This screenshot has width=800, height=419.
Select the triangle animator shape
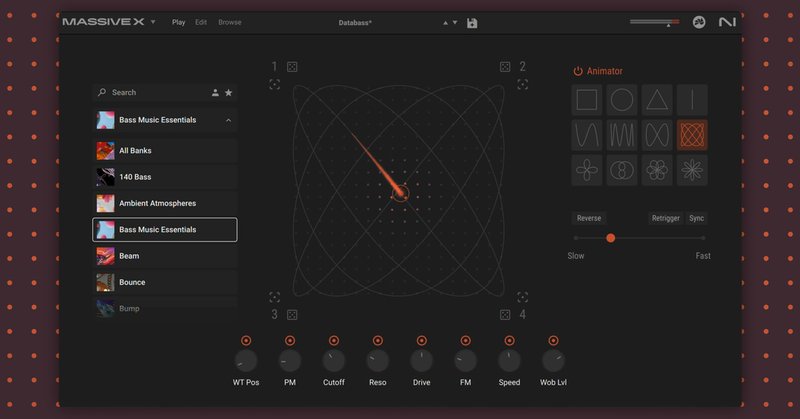(x=657, y=100)
